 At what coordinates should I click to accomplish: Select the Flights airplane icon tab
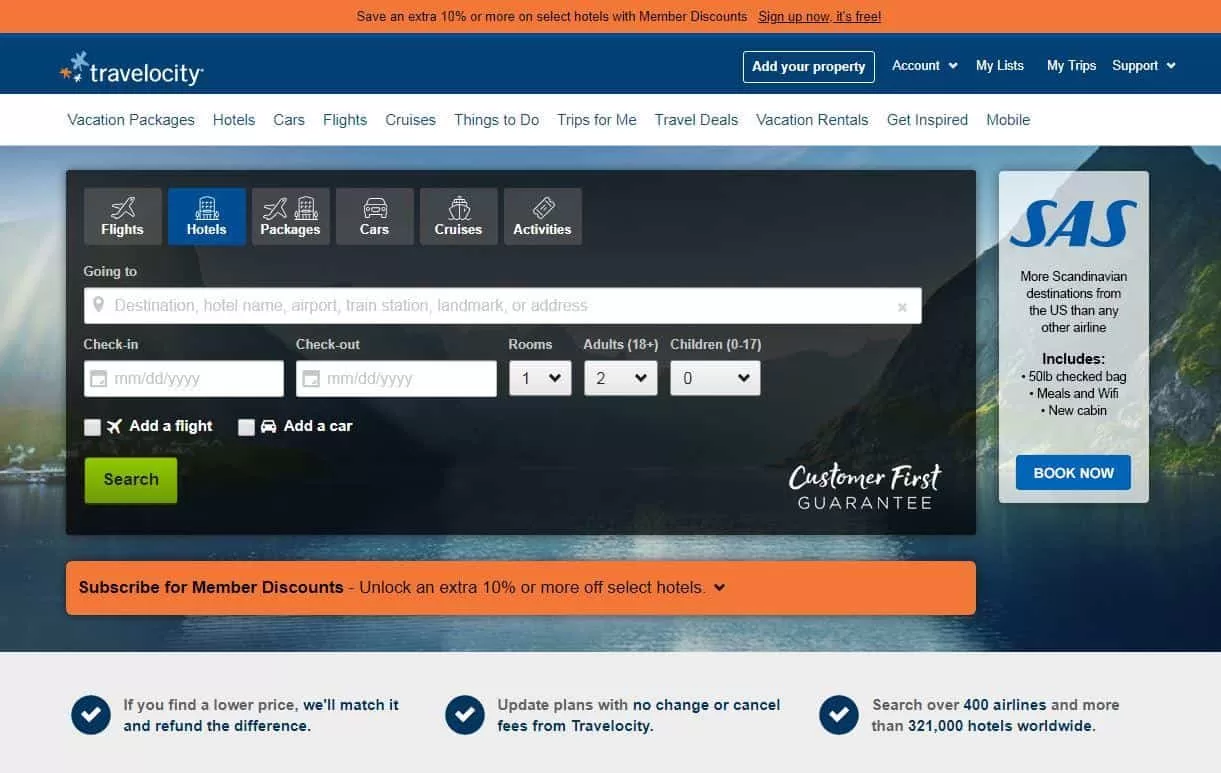click(122, 216)
